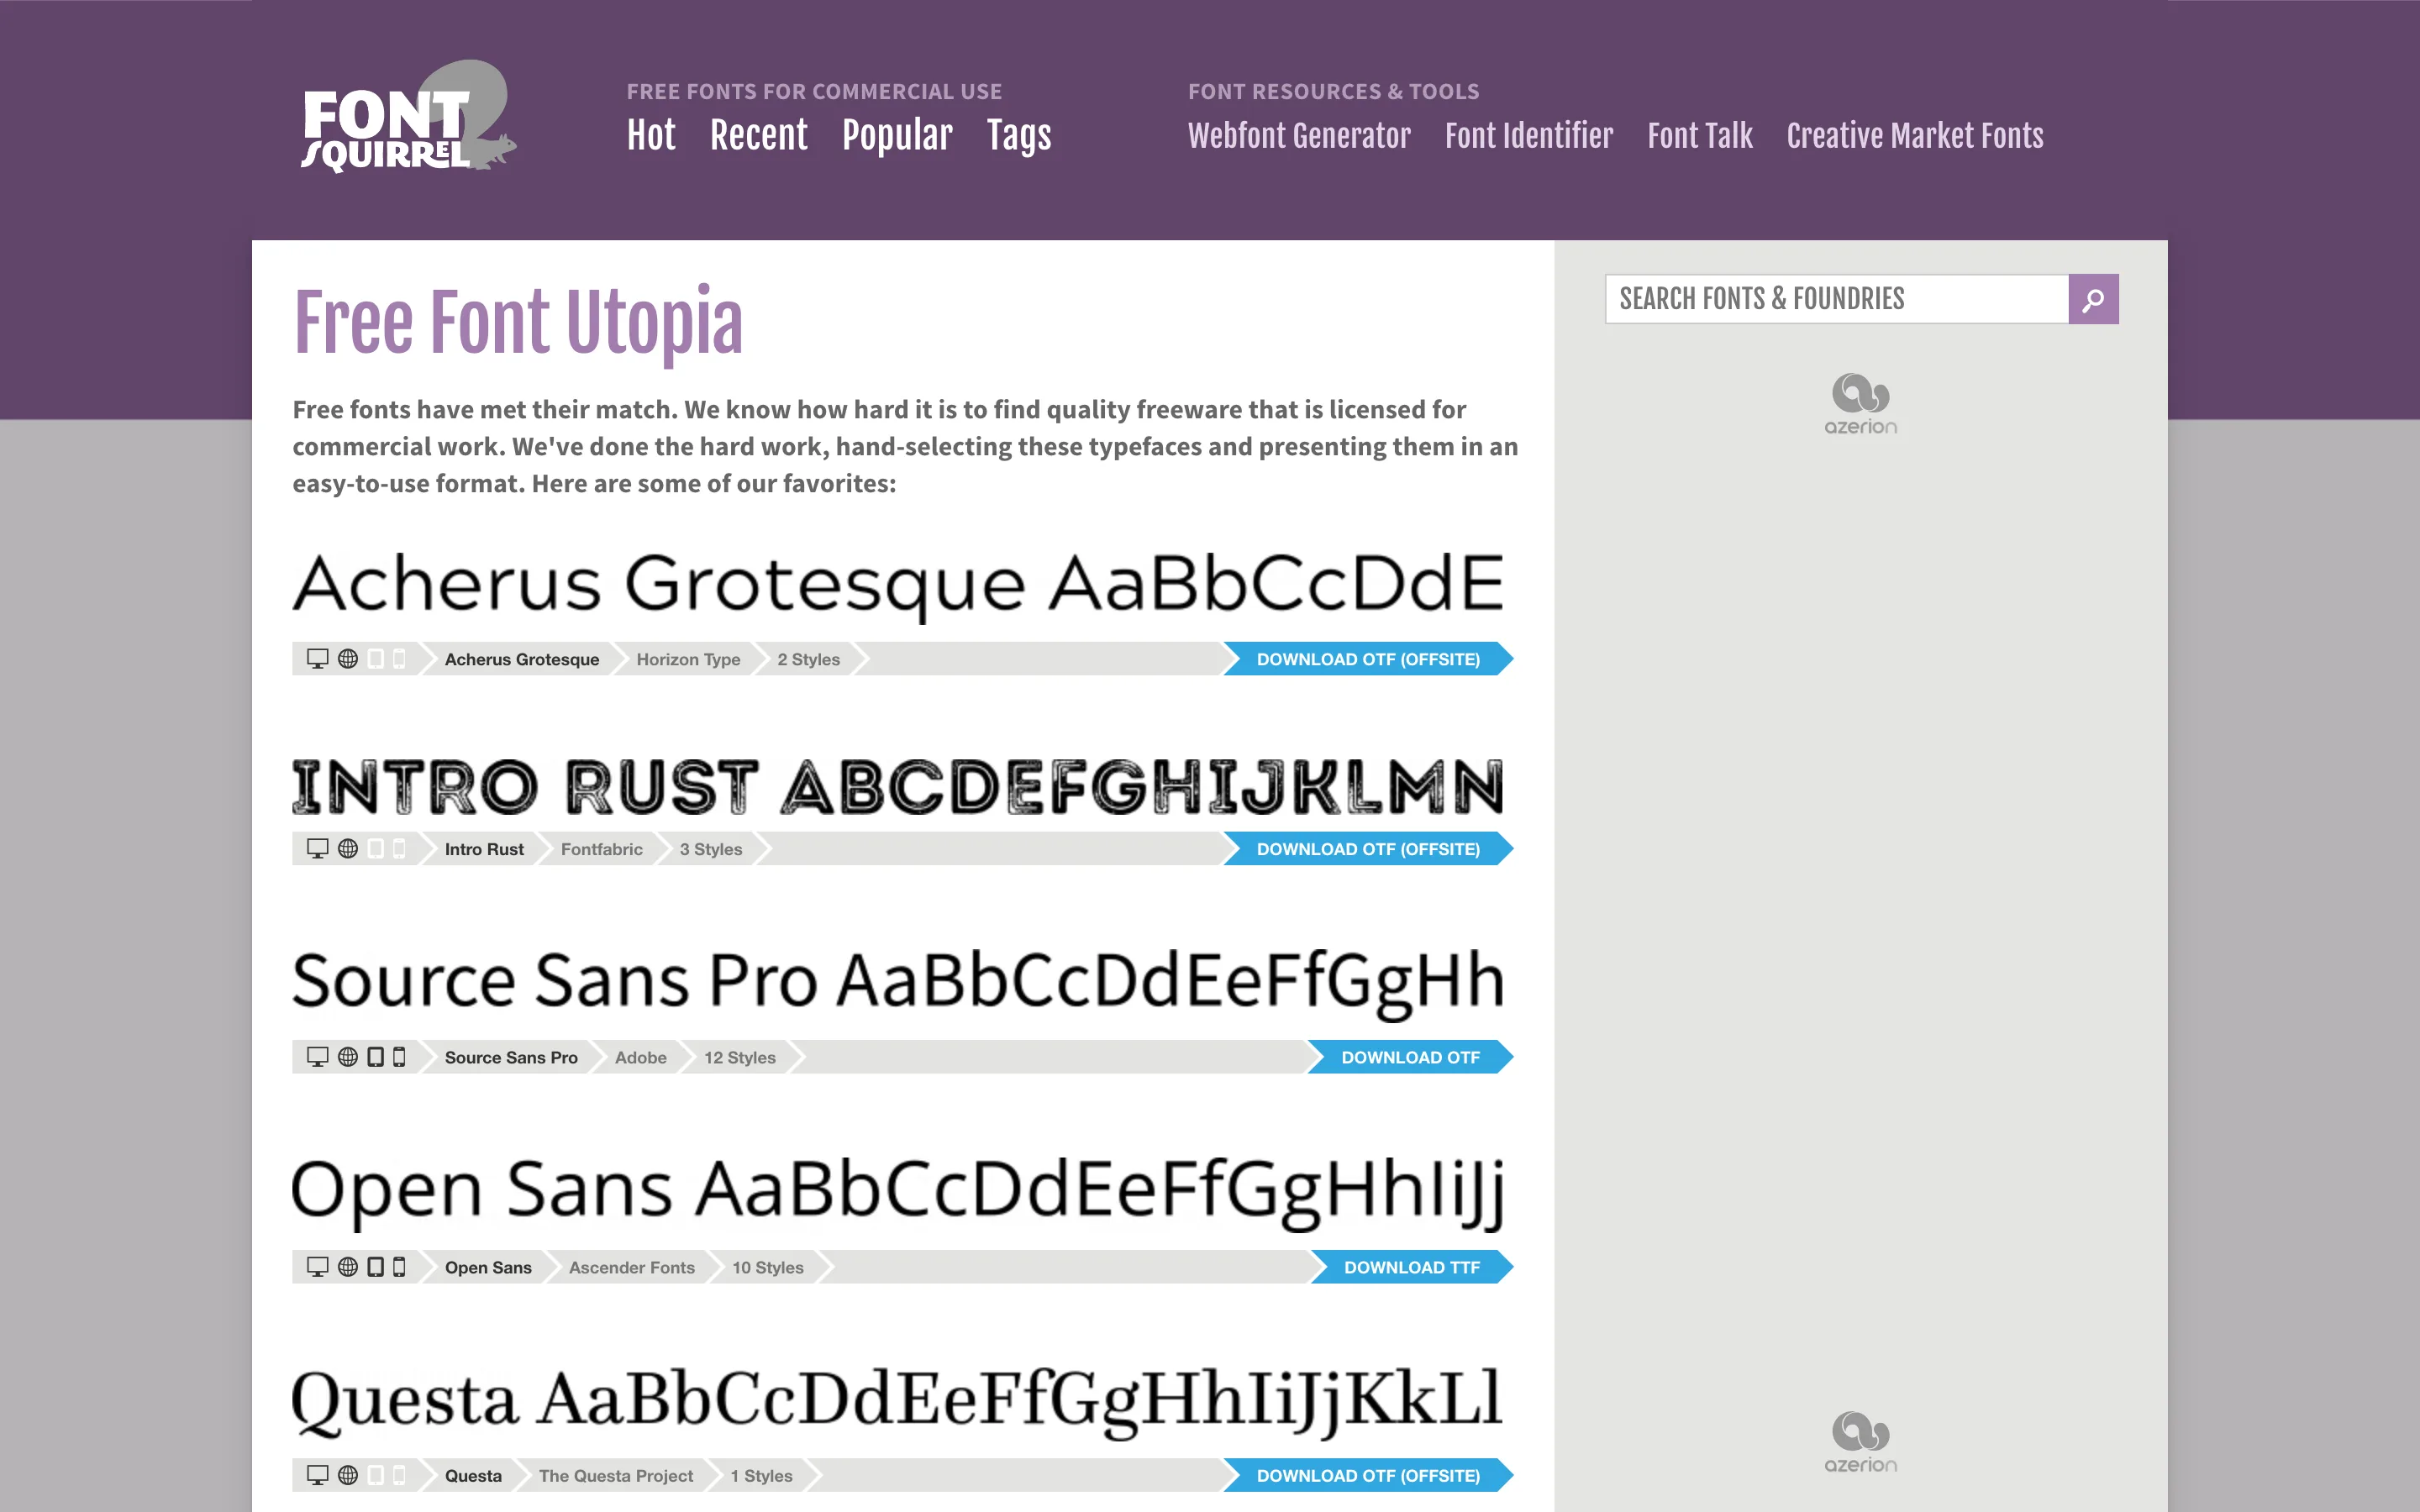Click the desktop icon in the Open Sans row

pos(318,1267)
